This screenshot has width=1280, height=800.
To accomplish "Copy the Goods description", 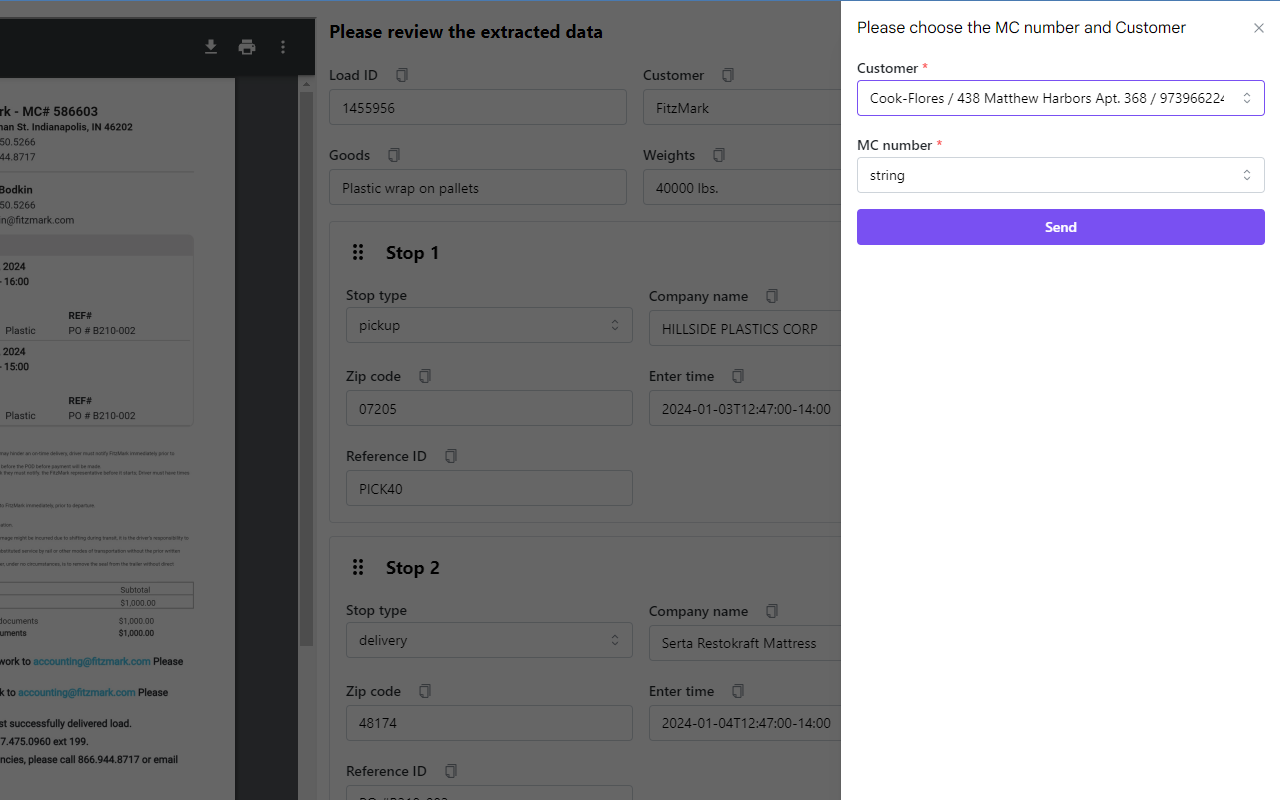I will coord(393,154).
